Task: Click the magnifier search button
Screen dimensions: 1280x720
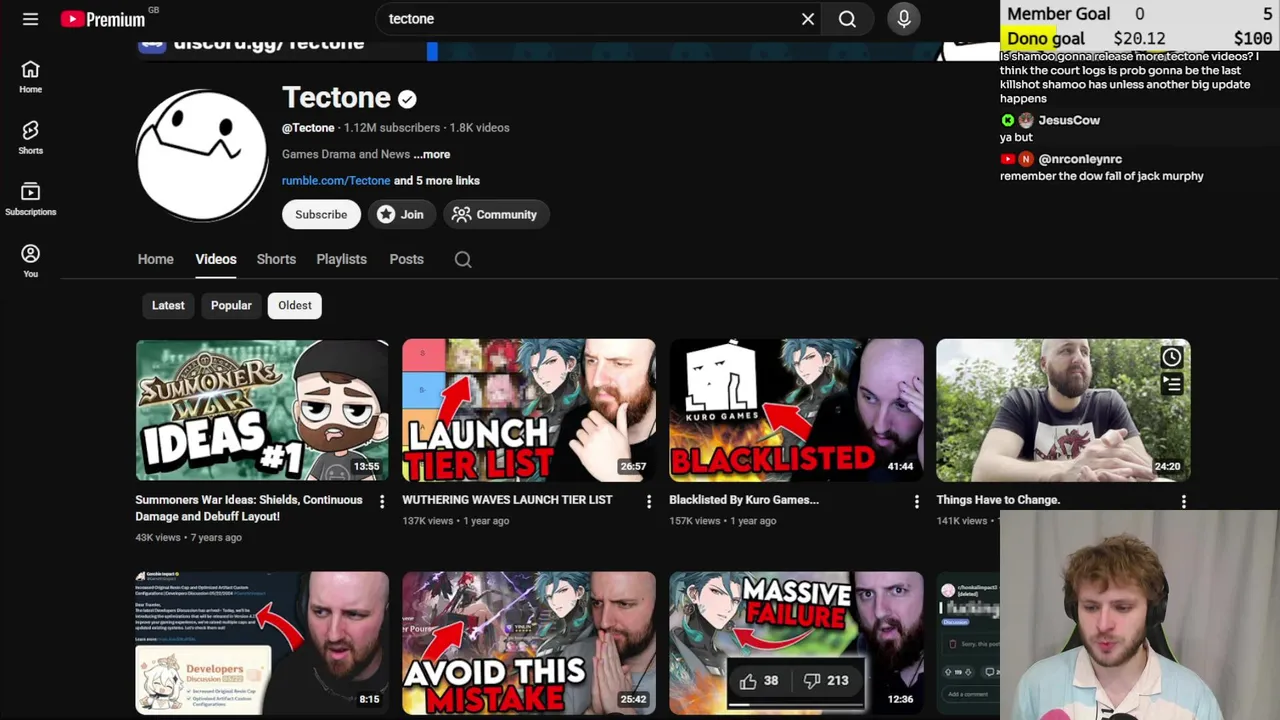Action: click(x=847, y=19)
